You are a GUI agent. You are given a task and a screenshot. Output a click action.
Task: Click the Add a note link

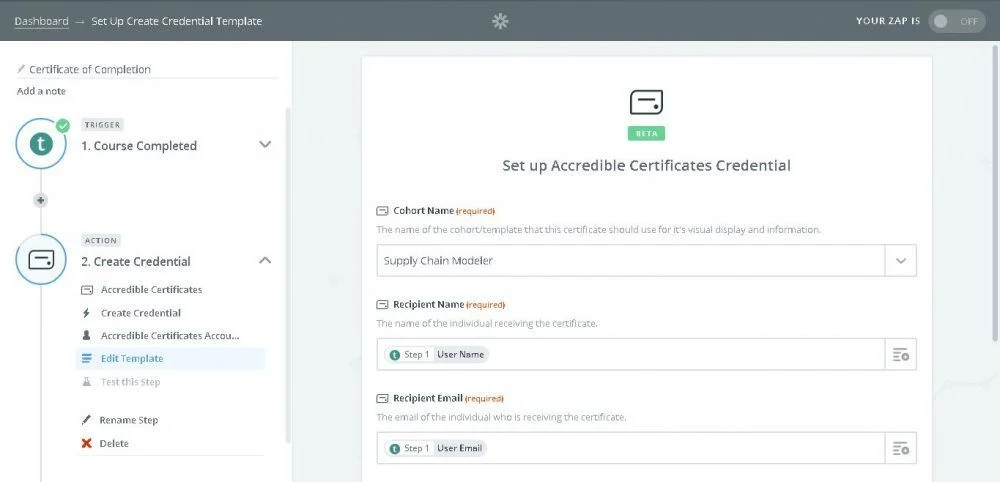coord(41,91)
